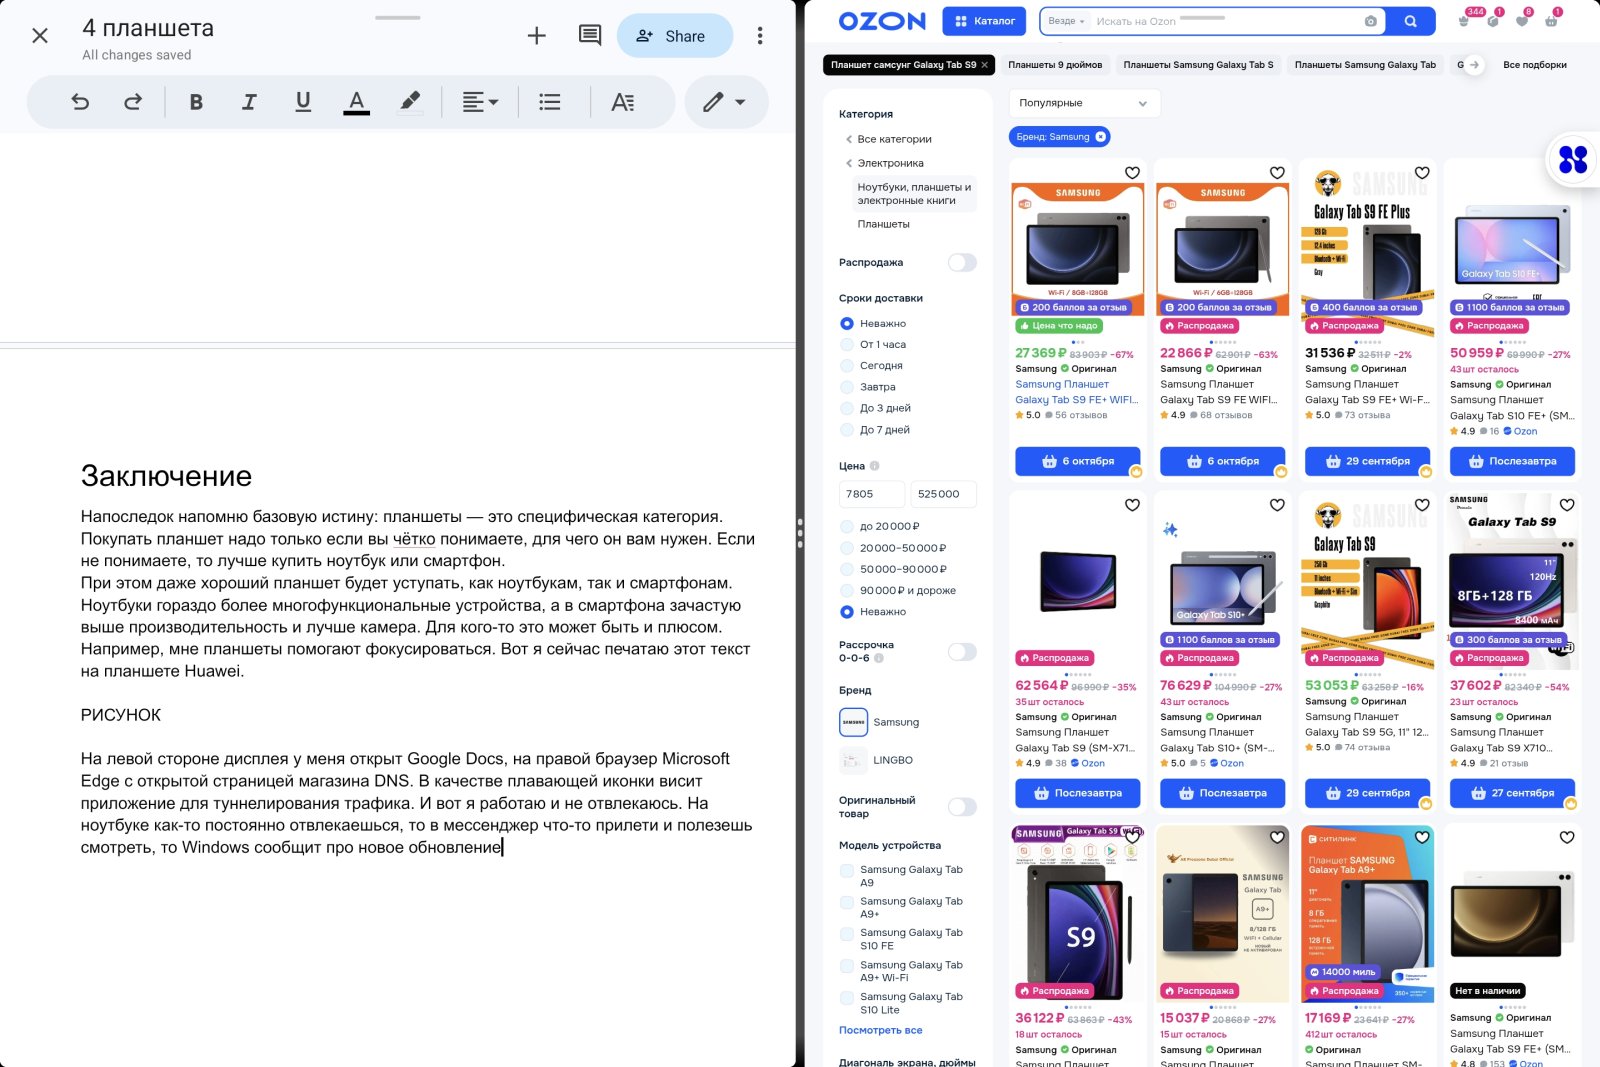Enable the 'Рассрочка 0-0-6' toggle
Screen dimensions: 1600x1067
[x=962, y=652]
